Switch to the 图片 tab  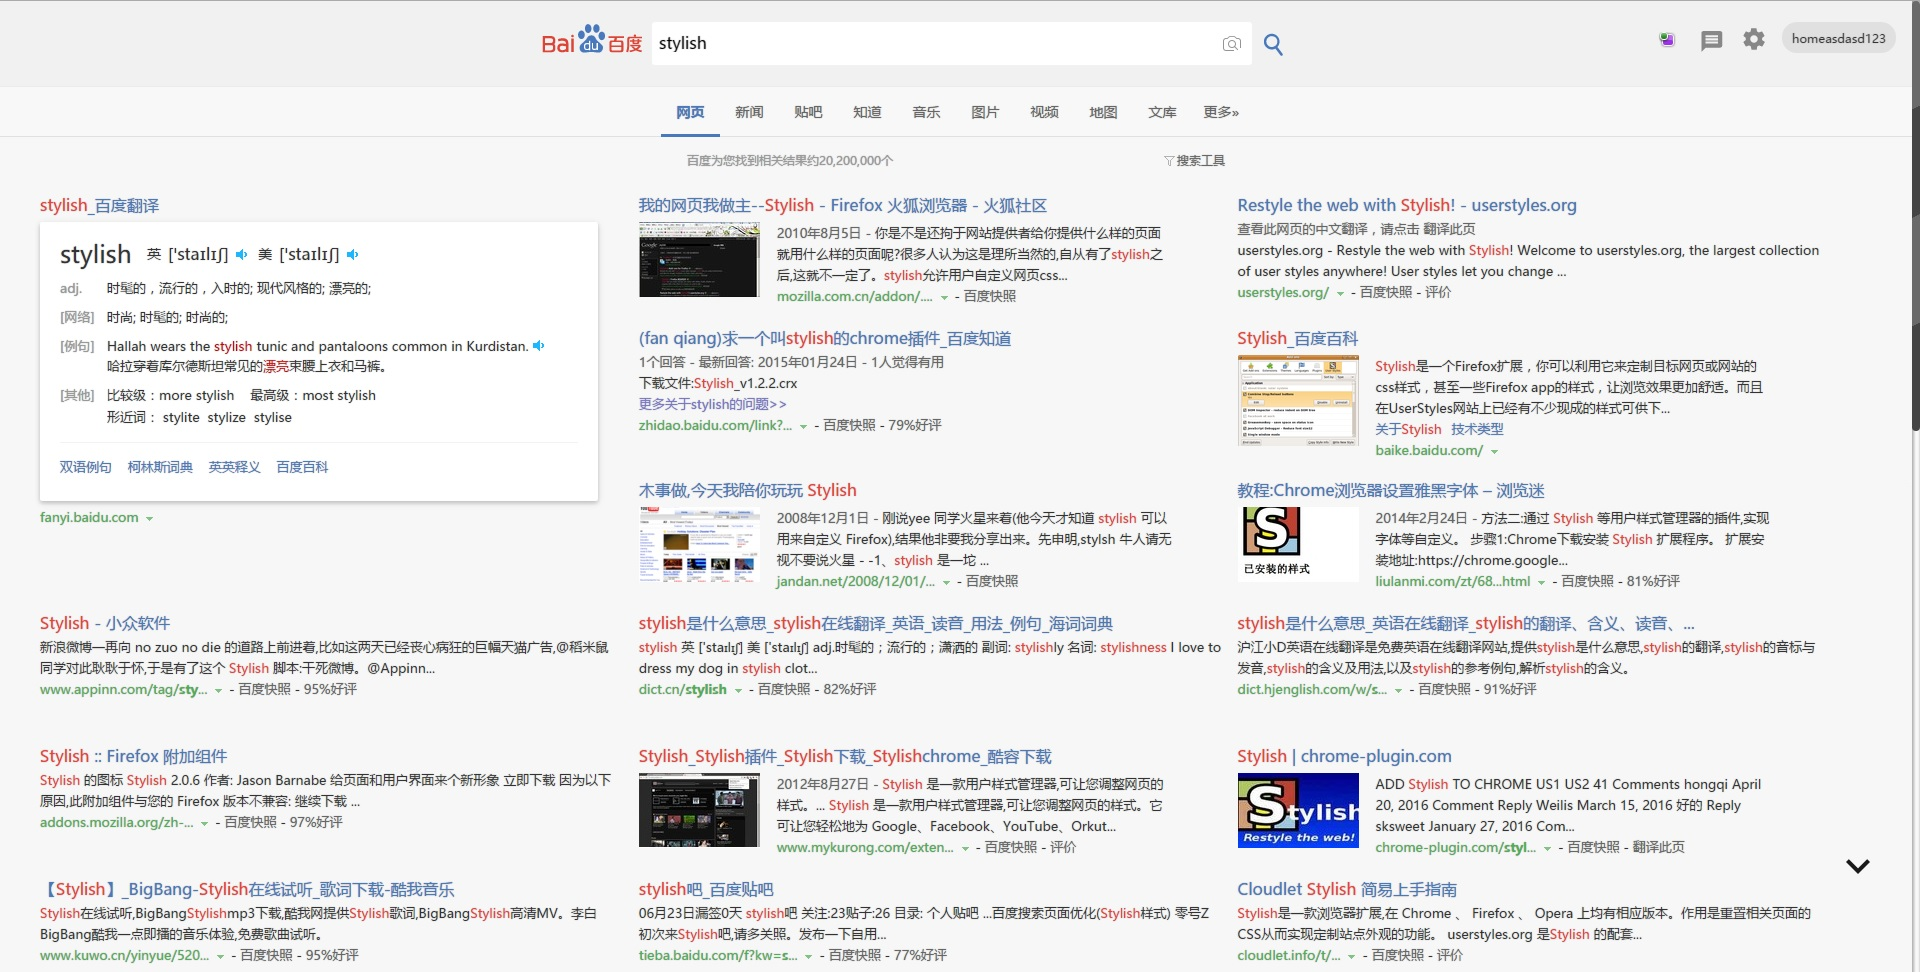click(985, 112)
